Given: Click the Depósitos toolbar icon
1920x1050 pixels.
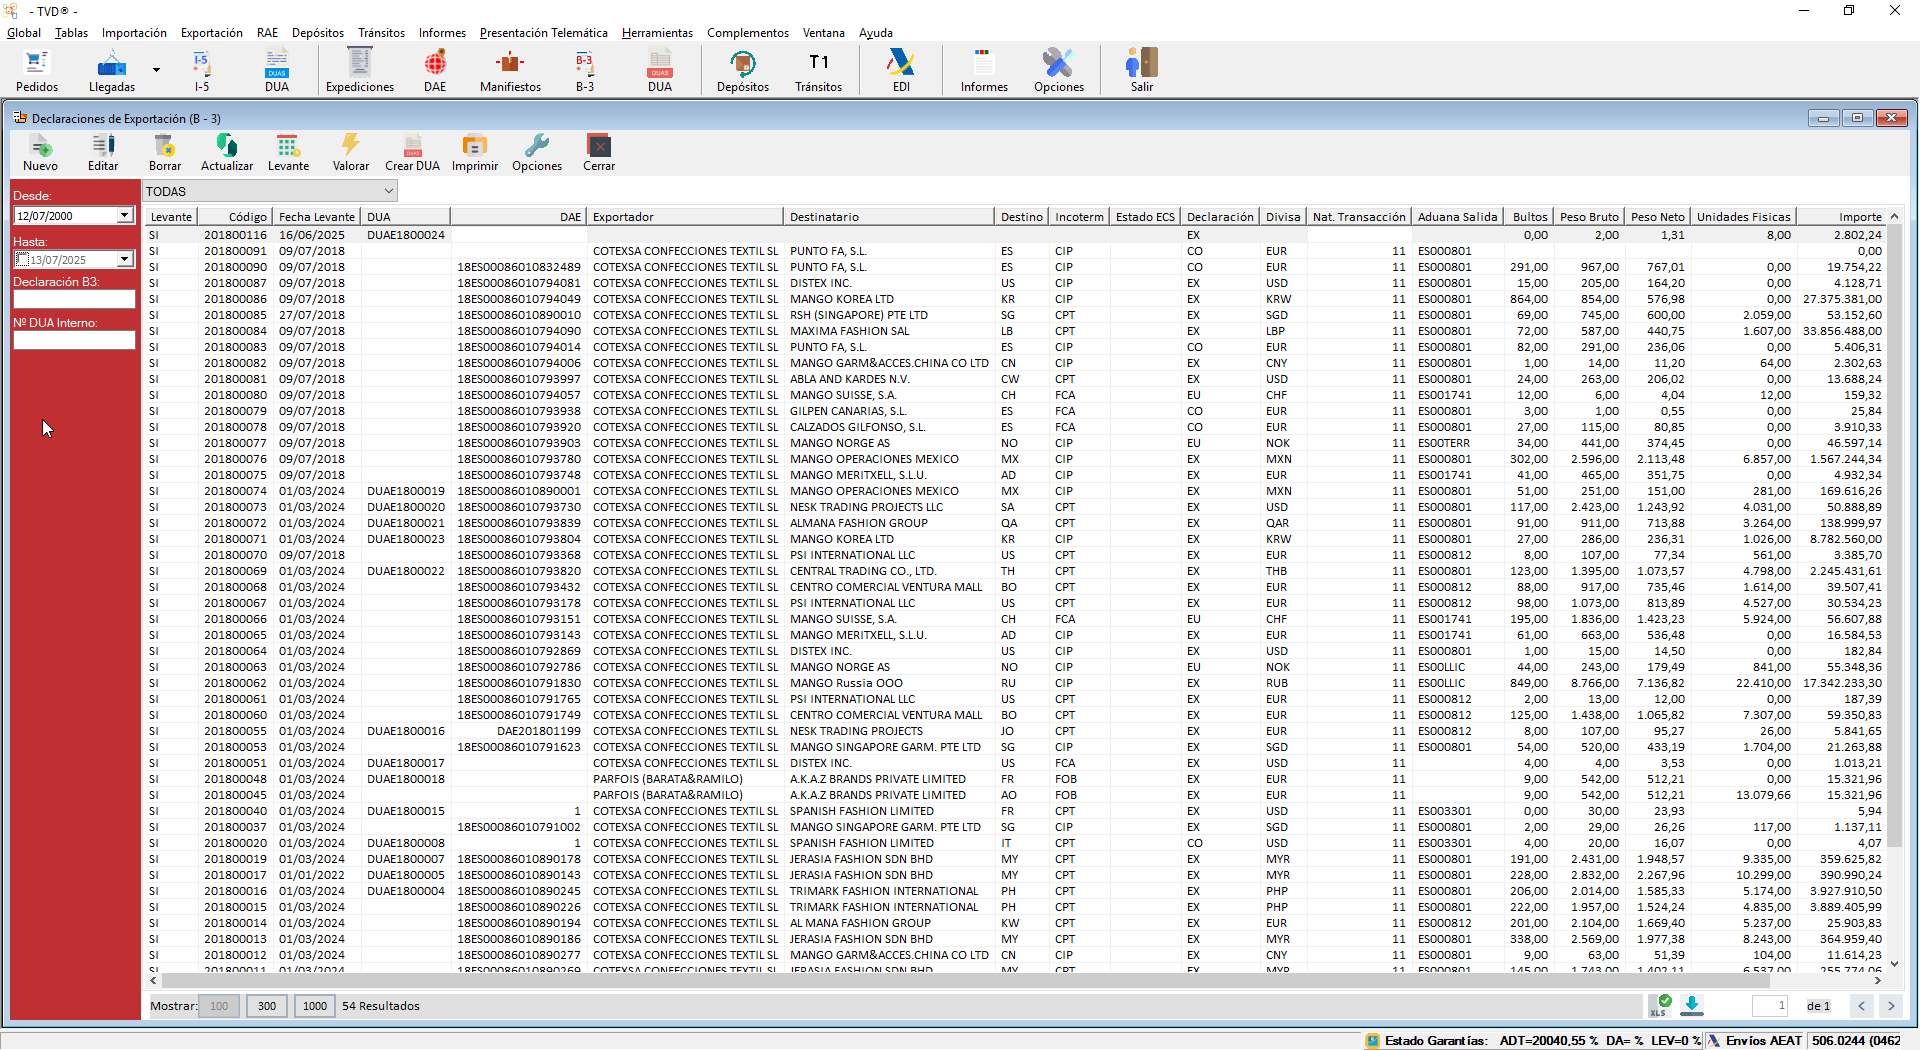Looking at the screenshot, I should (743, 71).
